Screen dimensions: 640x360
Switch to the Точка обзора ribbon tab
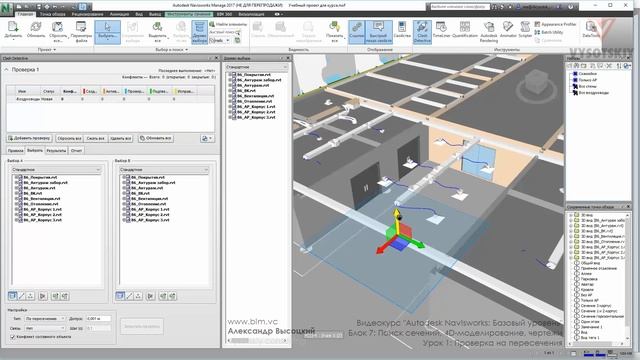click(53, 14)
